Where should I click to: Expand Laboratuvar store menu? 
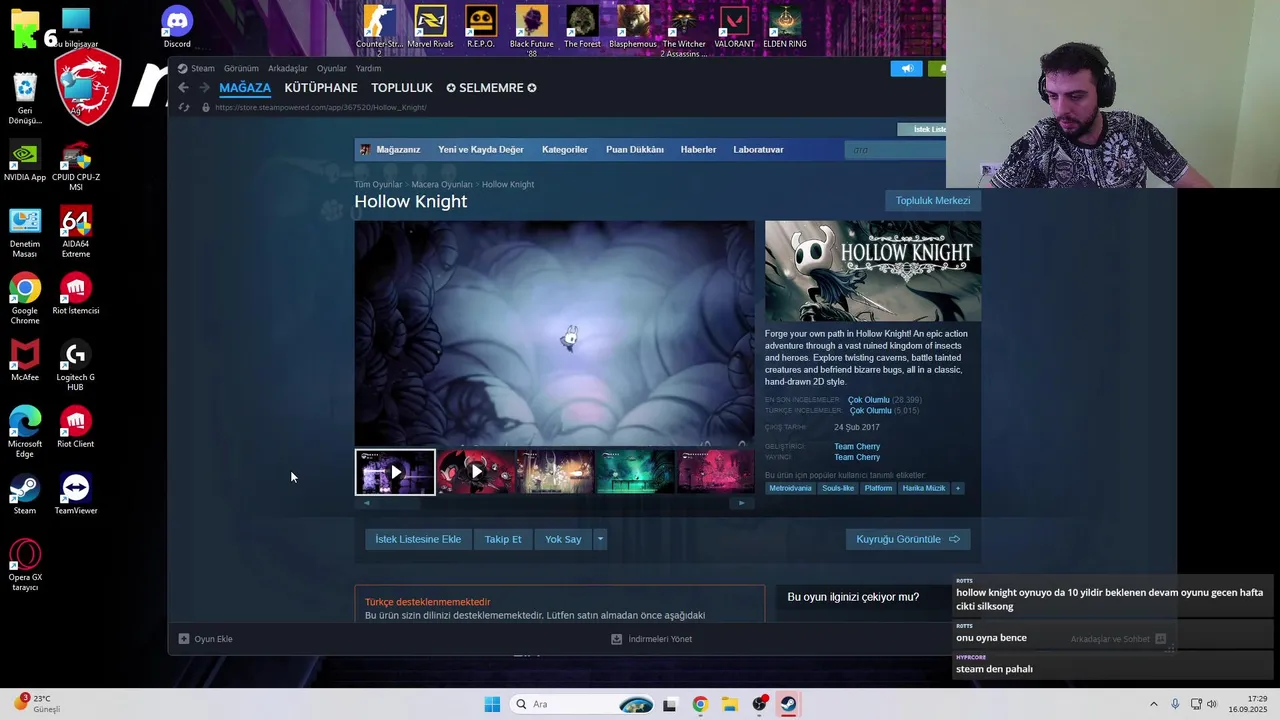tap(758, 150)
